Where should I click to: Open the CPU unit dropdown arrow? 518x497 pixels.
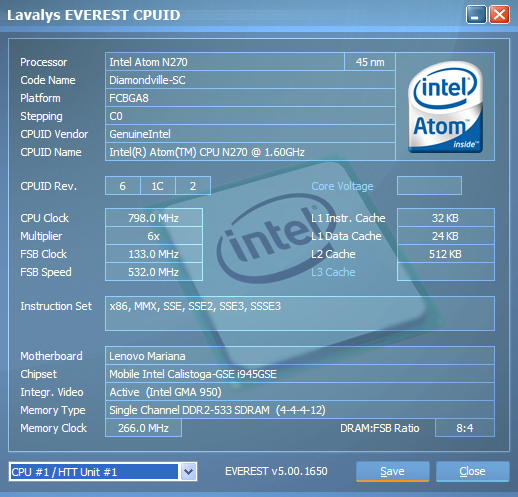pyautogui.click(x=188, y=472)
